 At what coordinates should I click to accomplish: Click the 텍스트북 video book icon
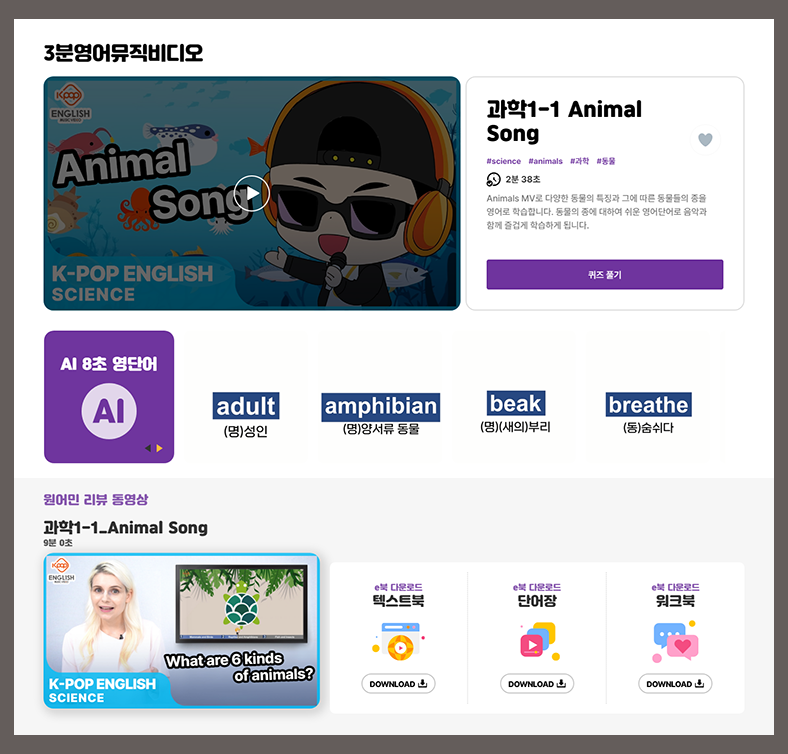[x=398, y=641]
